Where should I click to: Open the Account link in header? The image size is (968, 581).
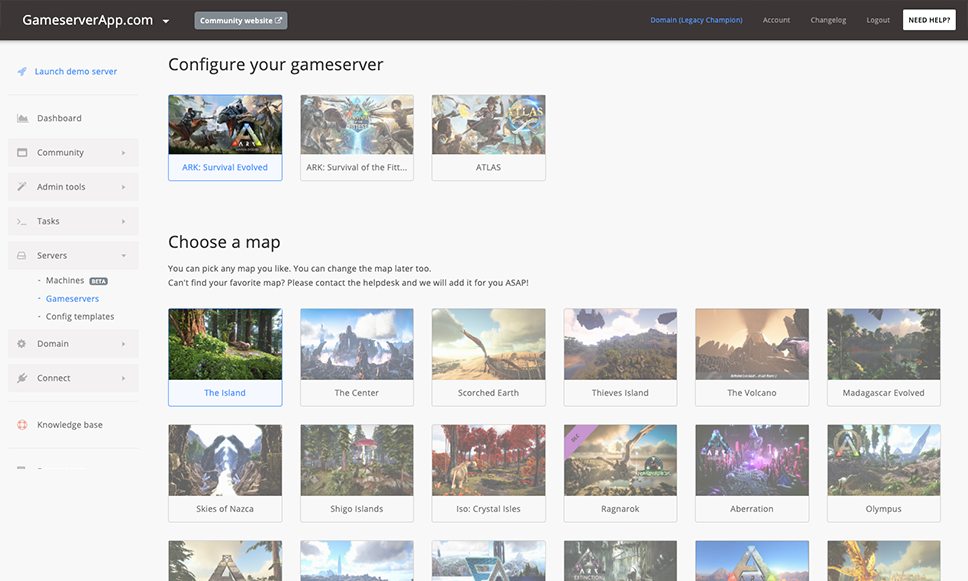click(x=776, y=20)
